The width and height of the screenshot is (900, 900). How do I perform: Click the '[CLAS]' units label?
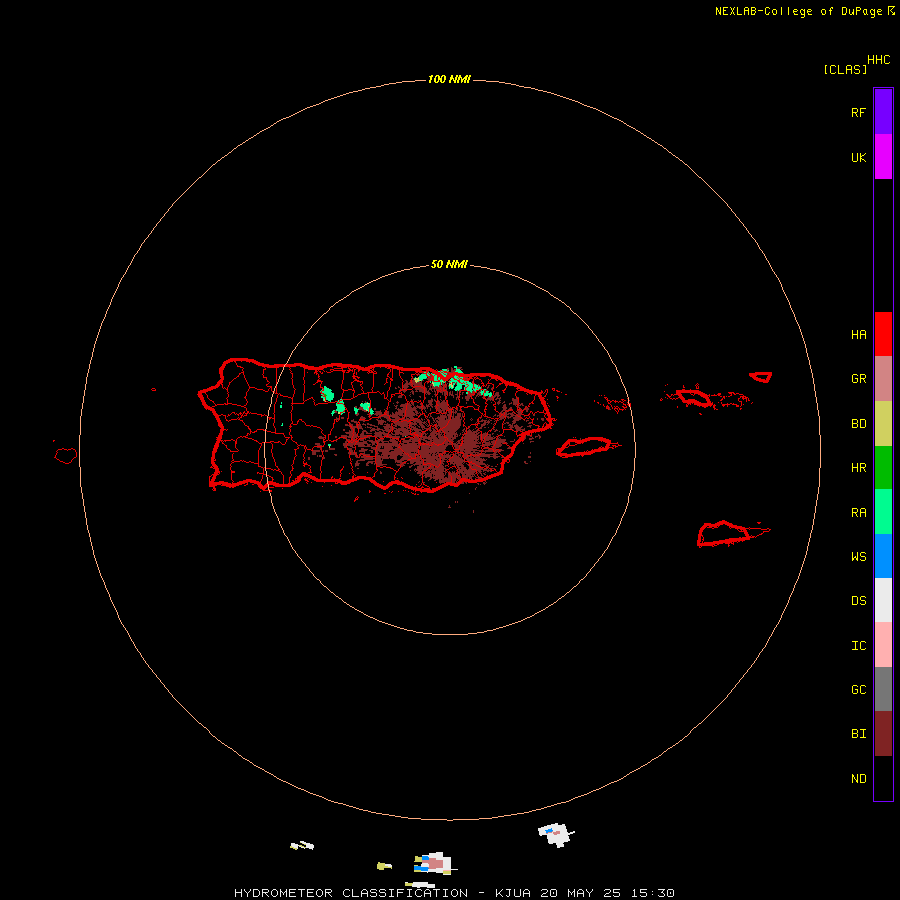pos(845,69)
